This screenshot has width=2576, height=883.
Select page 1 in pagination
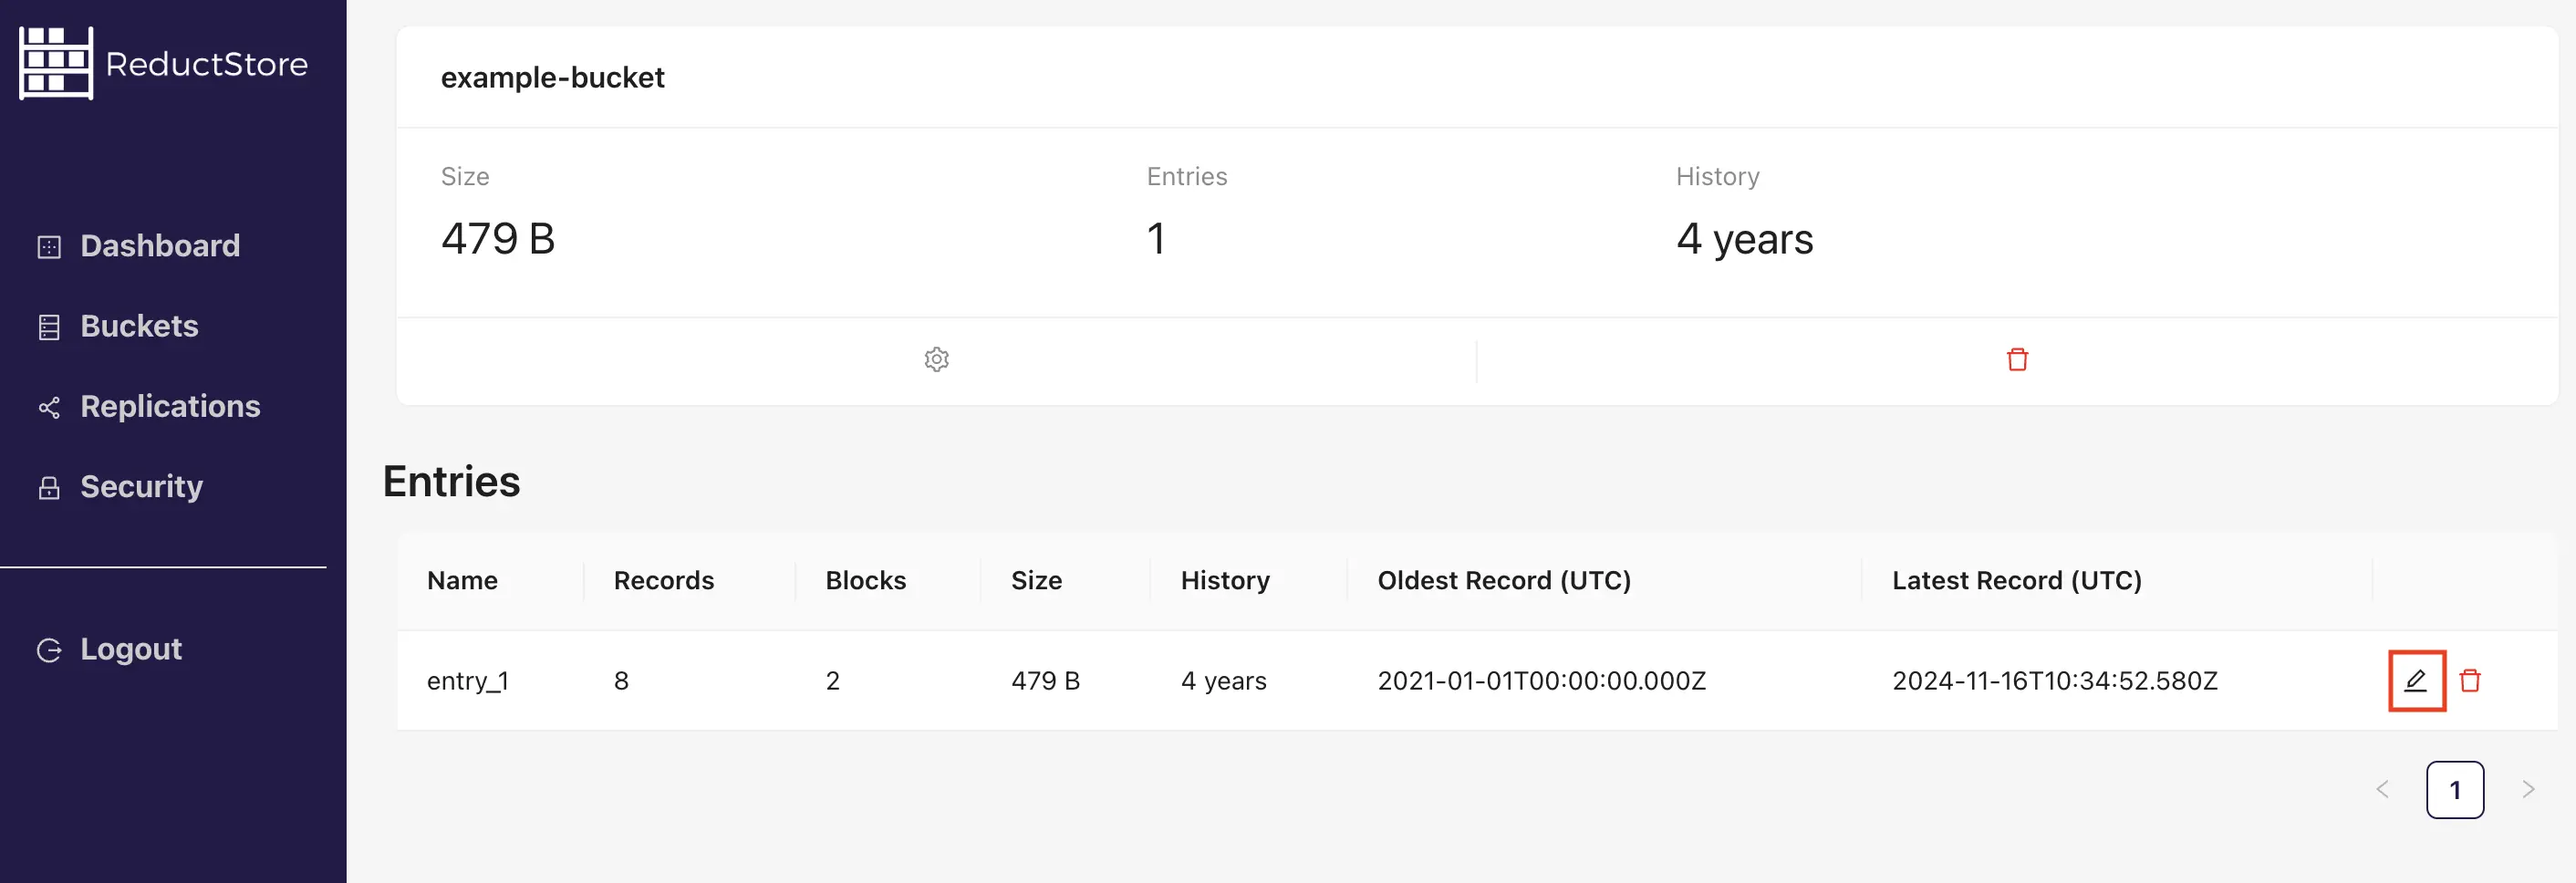2455,789
